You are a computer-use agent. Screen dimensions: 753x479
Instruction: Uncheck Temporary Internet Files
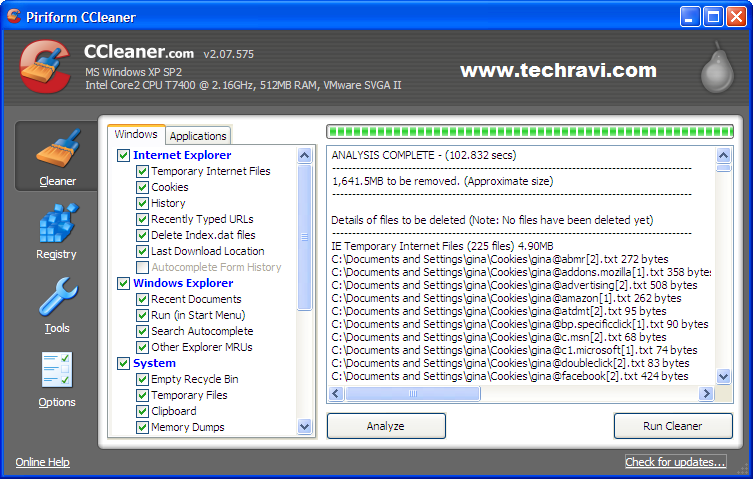[x=142, y=172]
